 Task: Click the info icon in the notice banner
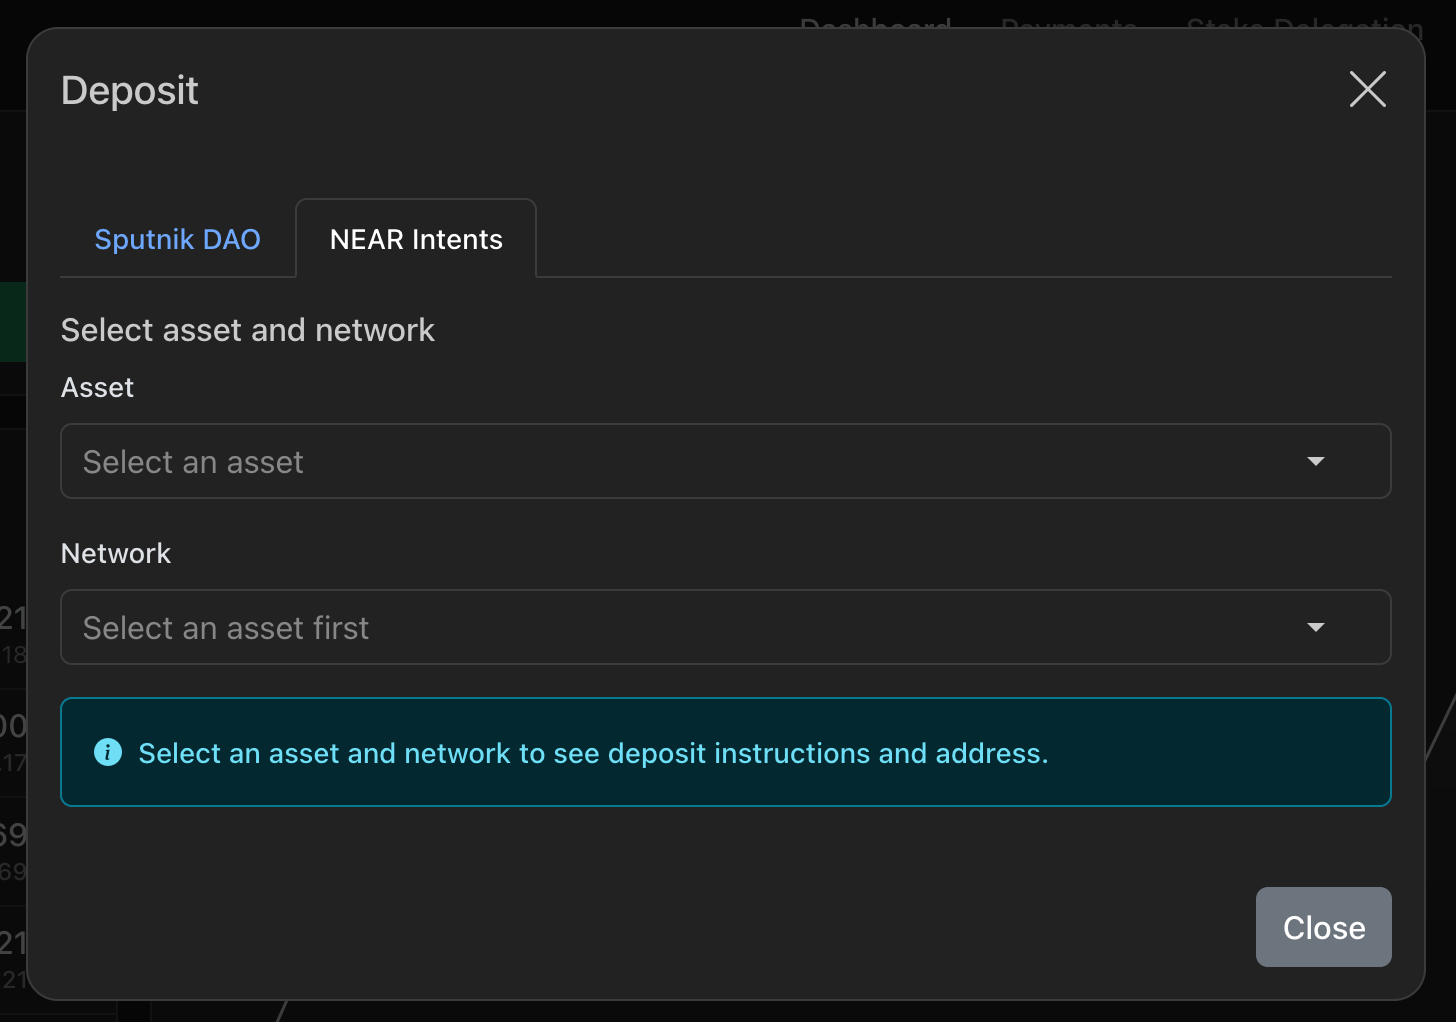coord(108,752)
